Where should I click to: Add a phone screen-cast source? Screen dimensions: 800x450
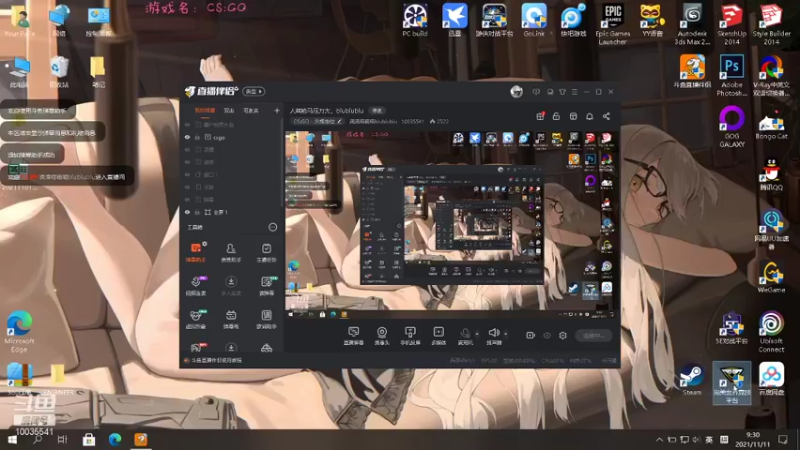click(410, 336)
